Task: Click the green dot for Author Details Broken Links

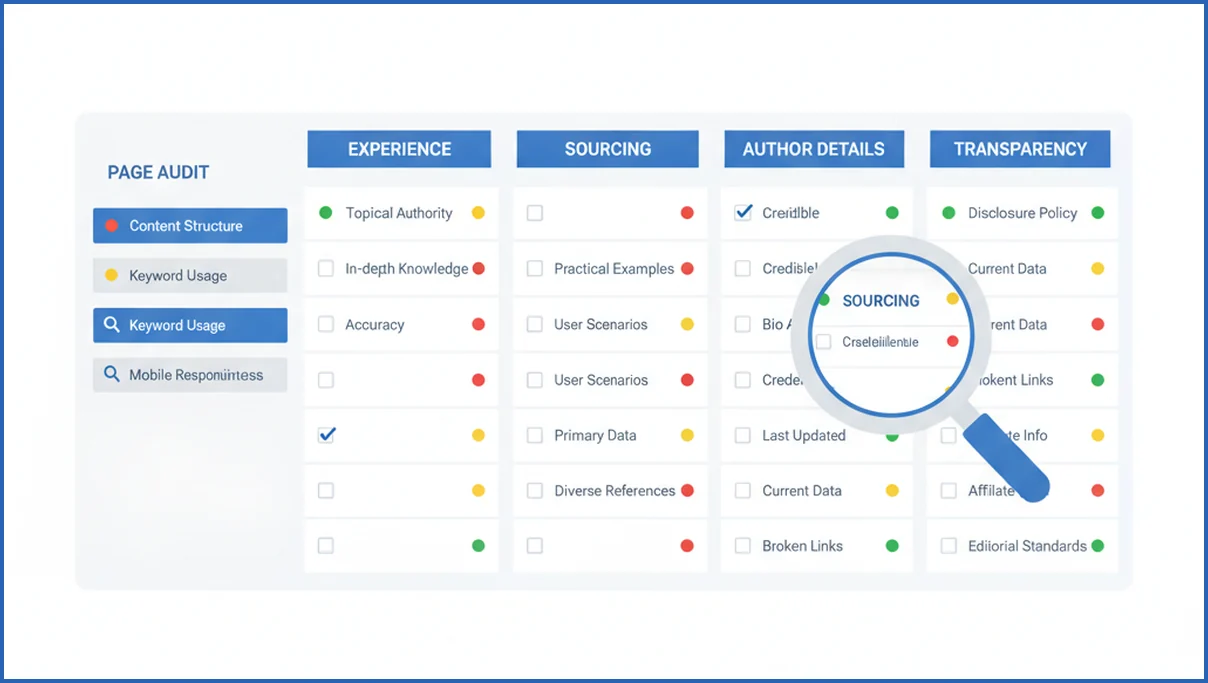Action: 892,546
